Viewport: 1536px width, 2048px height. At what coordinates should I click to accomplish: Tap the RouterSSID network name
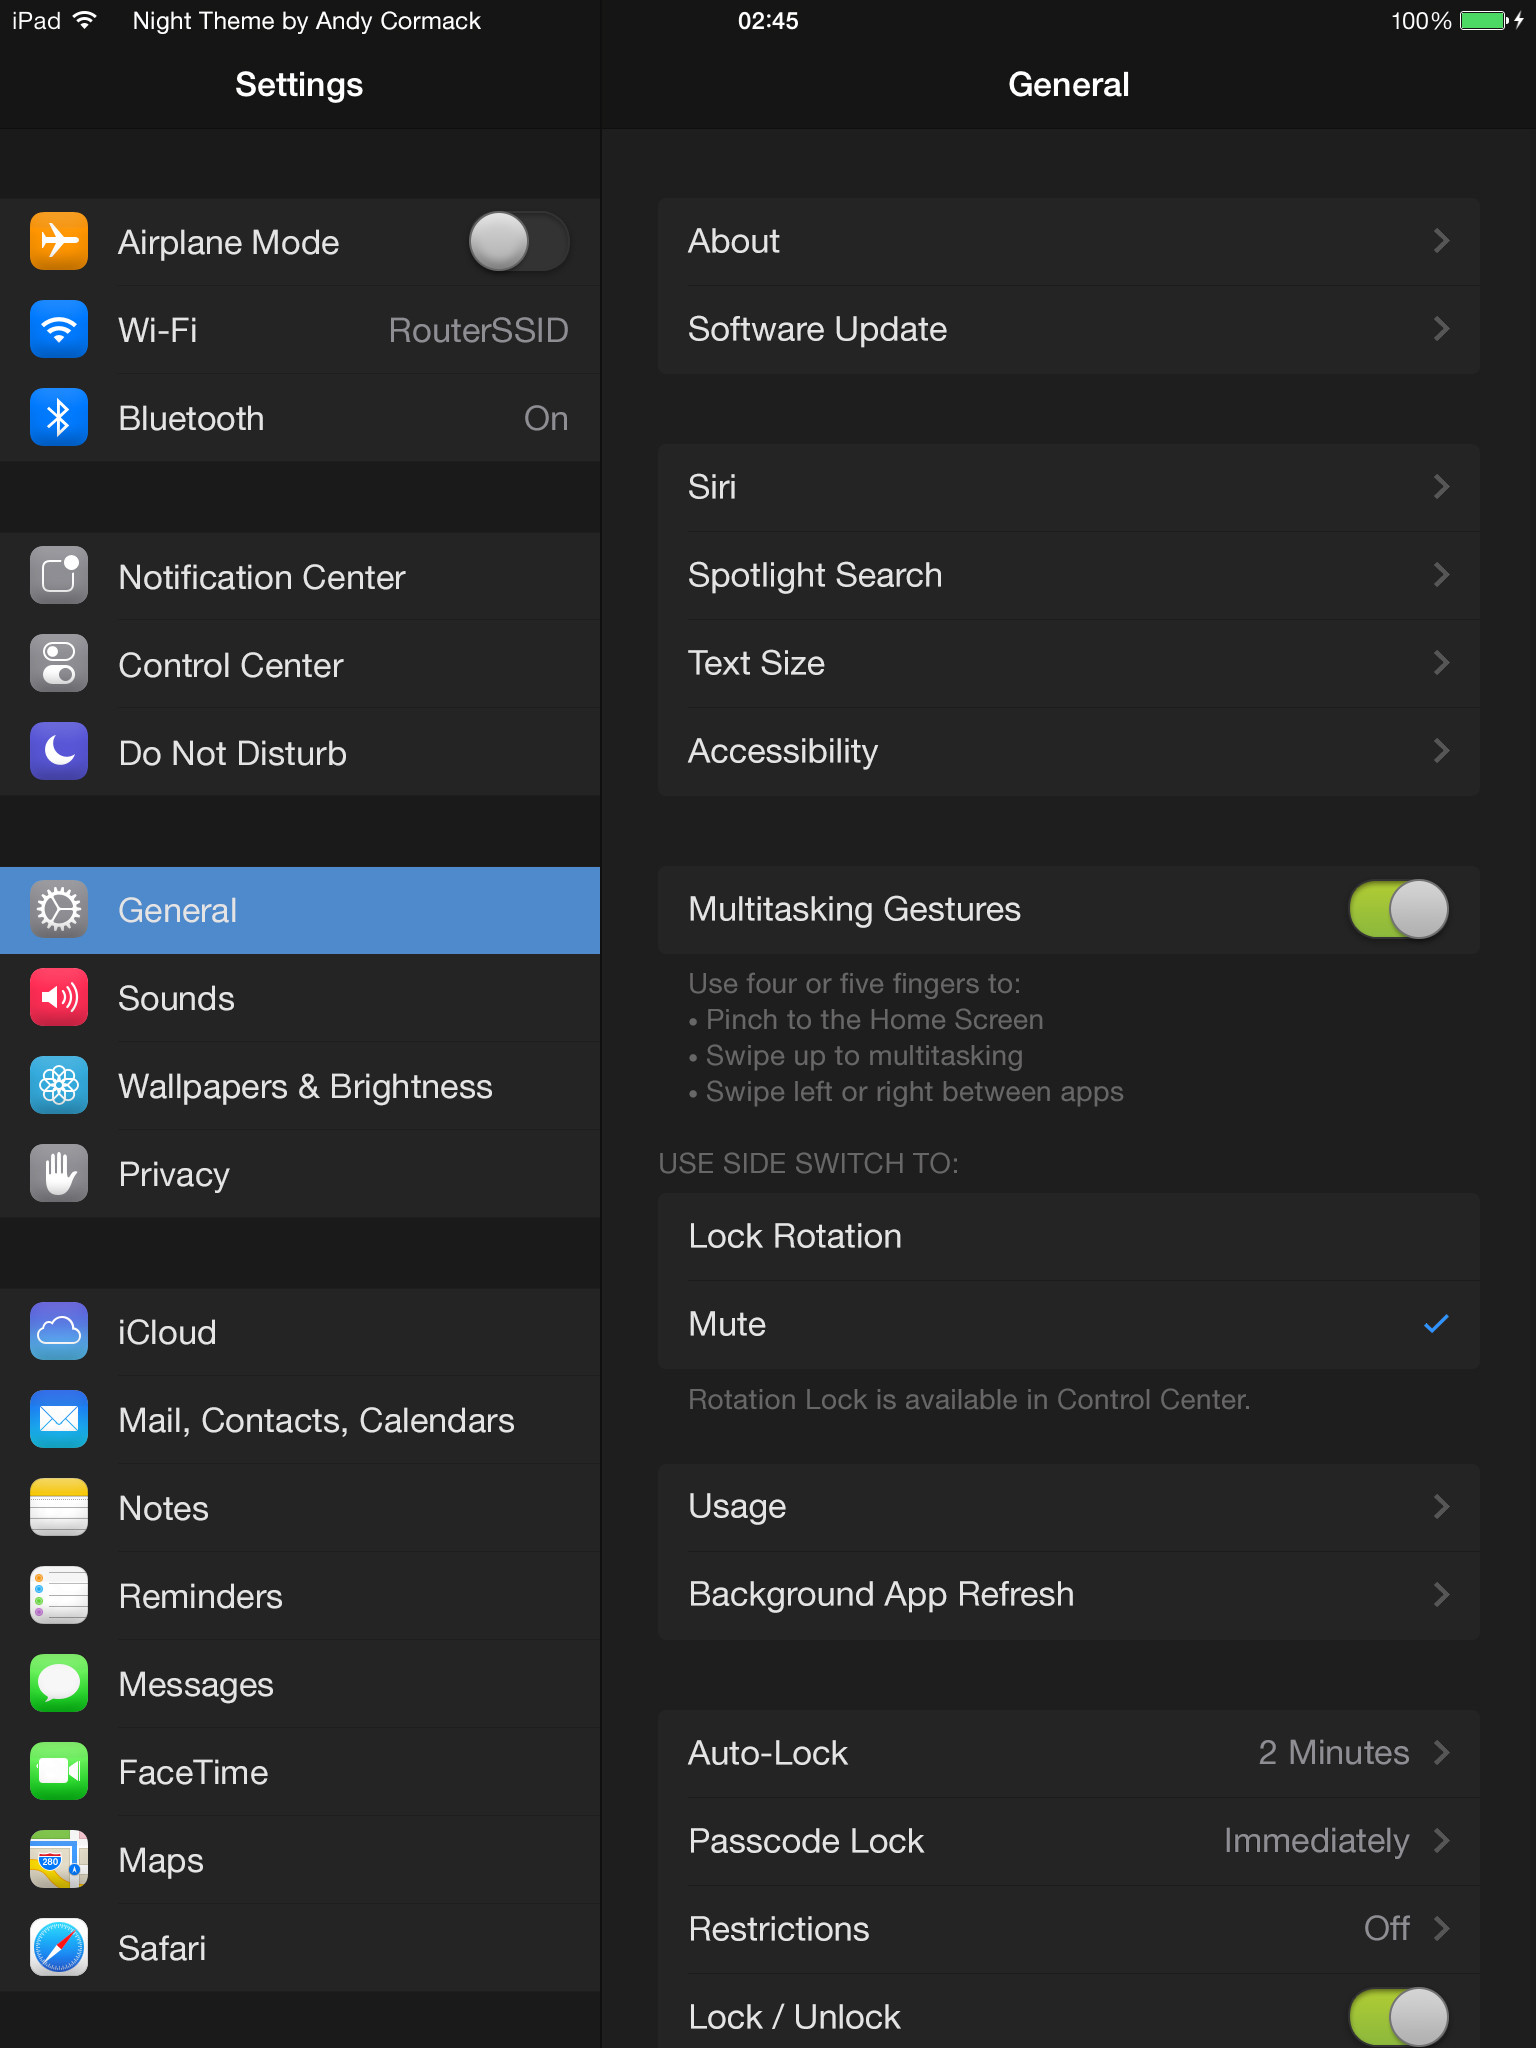point(478,330)
